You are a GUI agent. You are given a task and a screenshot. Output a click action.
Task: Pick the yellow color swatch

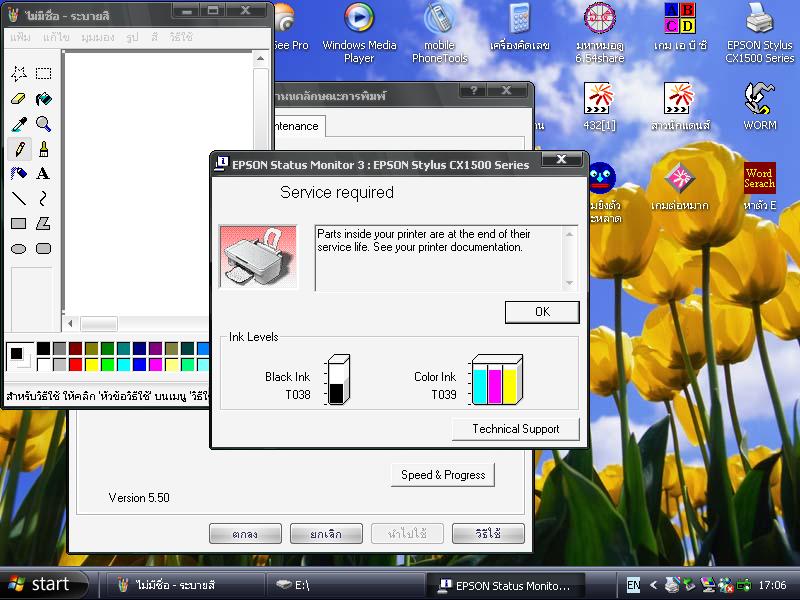[x=91, y=364]
